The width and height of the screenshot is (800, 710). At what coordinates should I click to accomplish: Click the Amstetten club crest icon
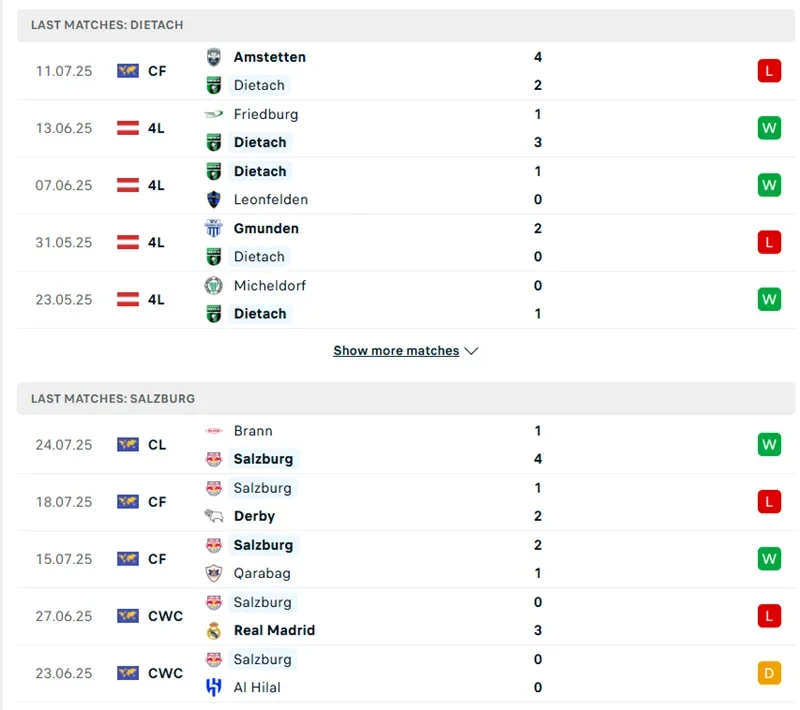[213, 57]
